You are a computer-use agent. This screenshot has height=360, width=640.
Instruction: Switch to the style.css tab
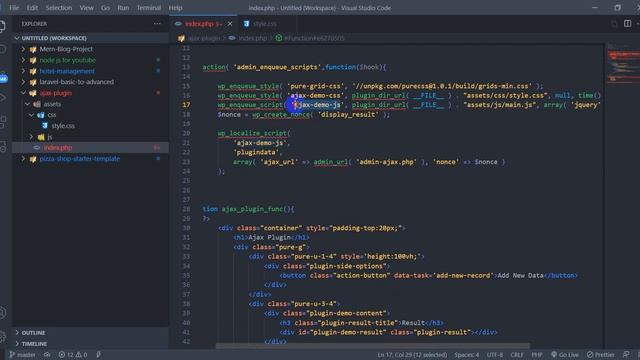pos(264,24)
